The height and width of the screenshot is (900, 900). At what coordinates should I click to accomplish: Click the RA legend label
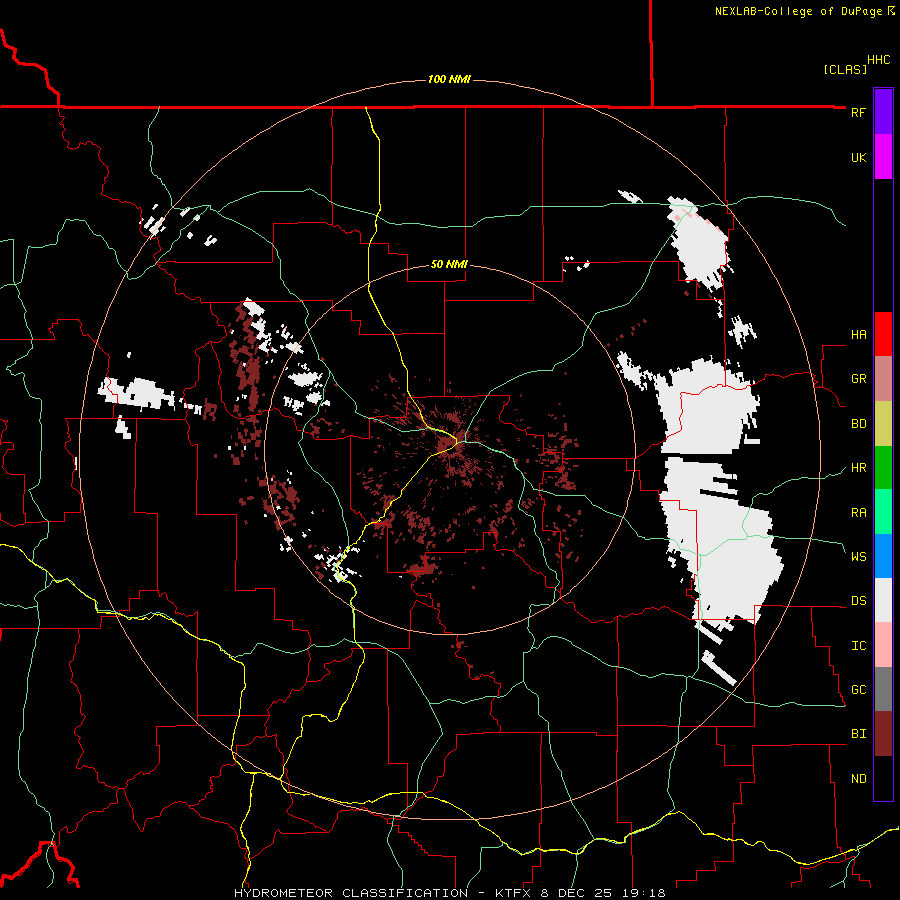[858, 513]
